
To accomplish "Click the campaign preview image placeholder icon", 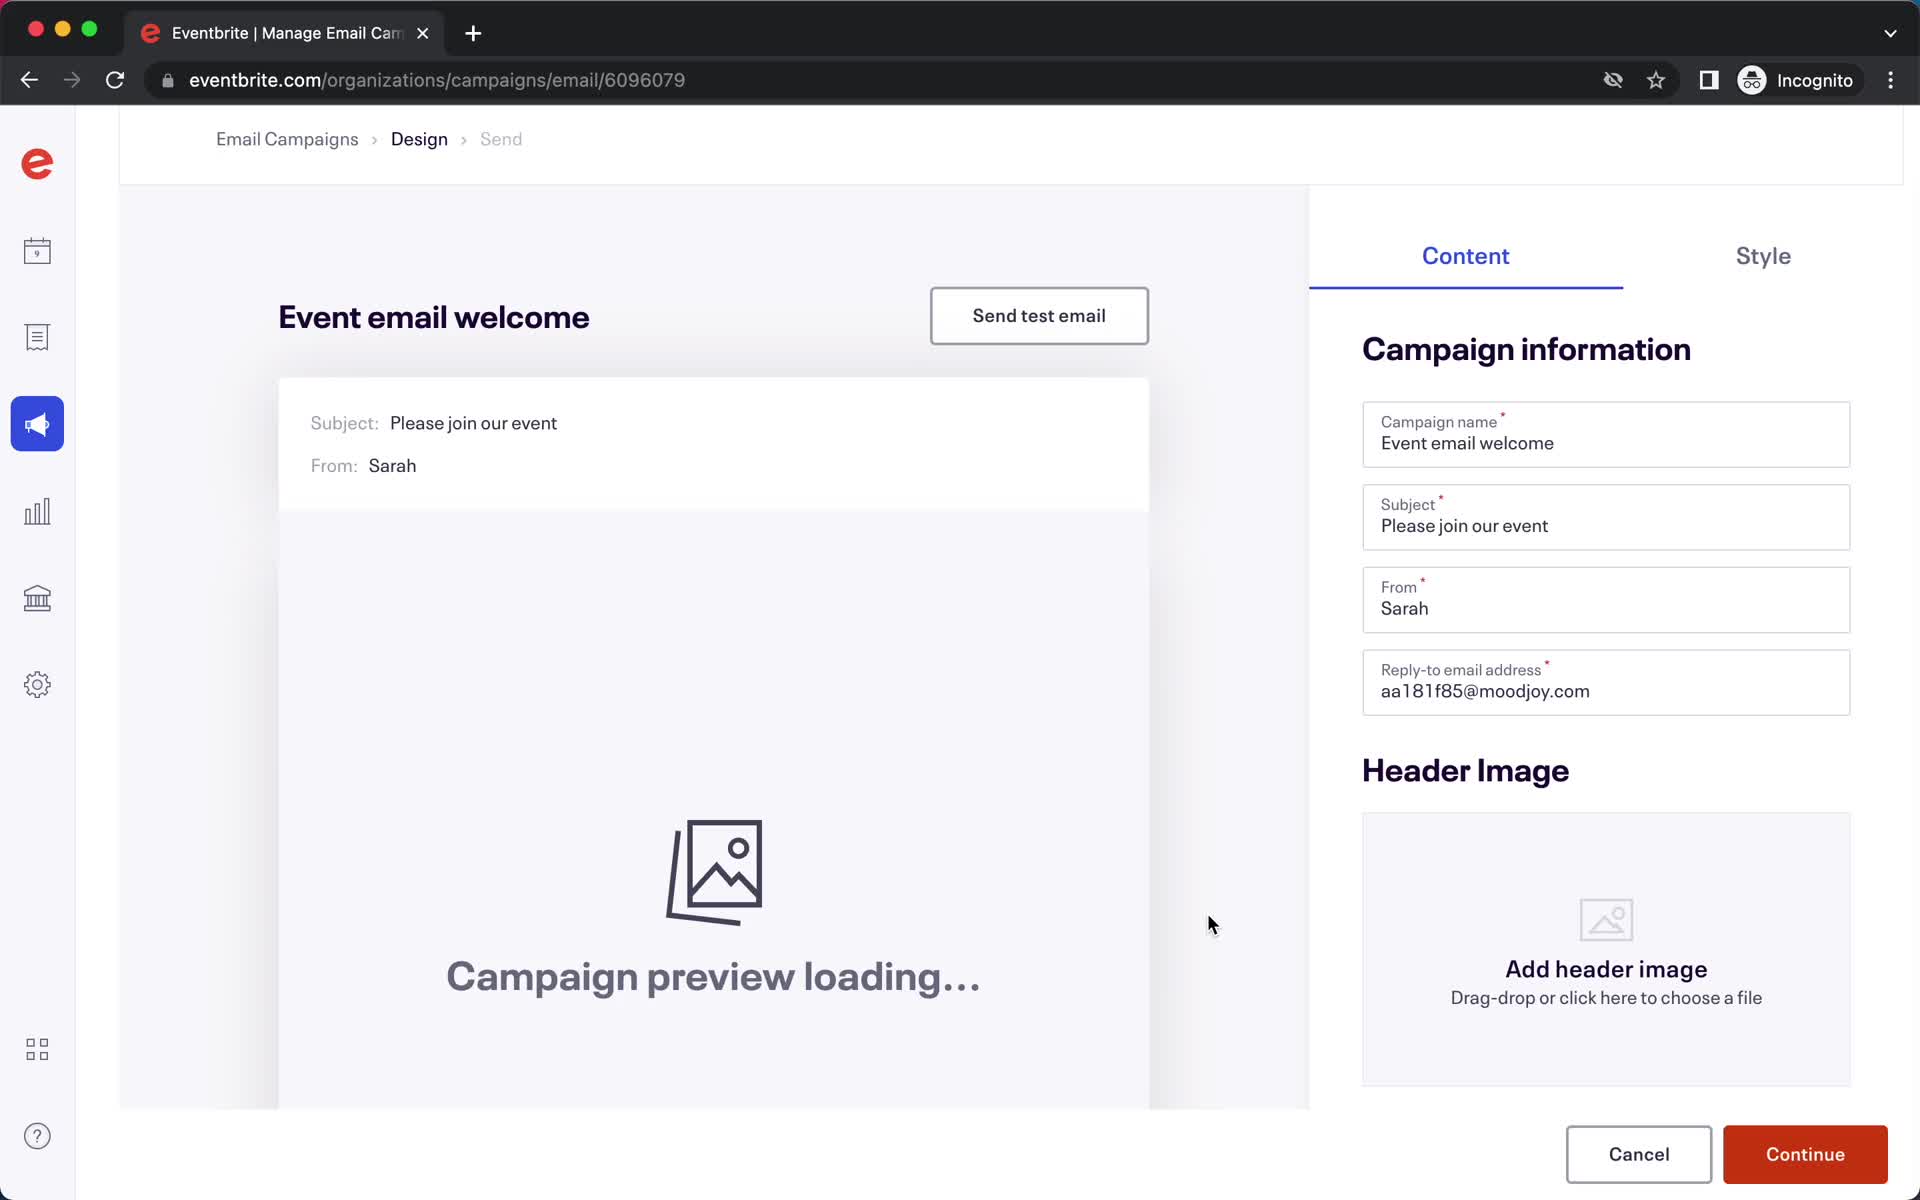I will pyautogui.click(x=714, y=872).
